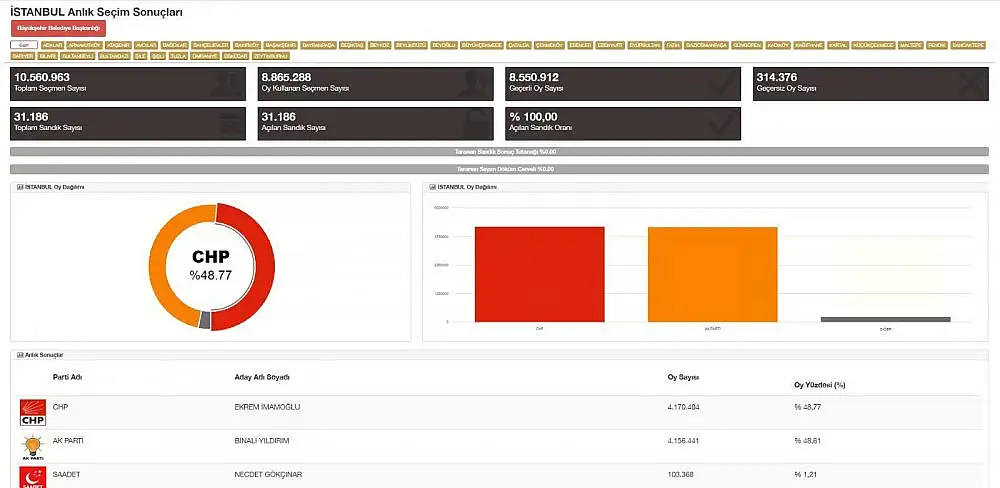Click the person icon on Toplam Seçmen Sayısı card
Image resolution: width=1000 pixels, height=488 pixels.
226,84
